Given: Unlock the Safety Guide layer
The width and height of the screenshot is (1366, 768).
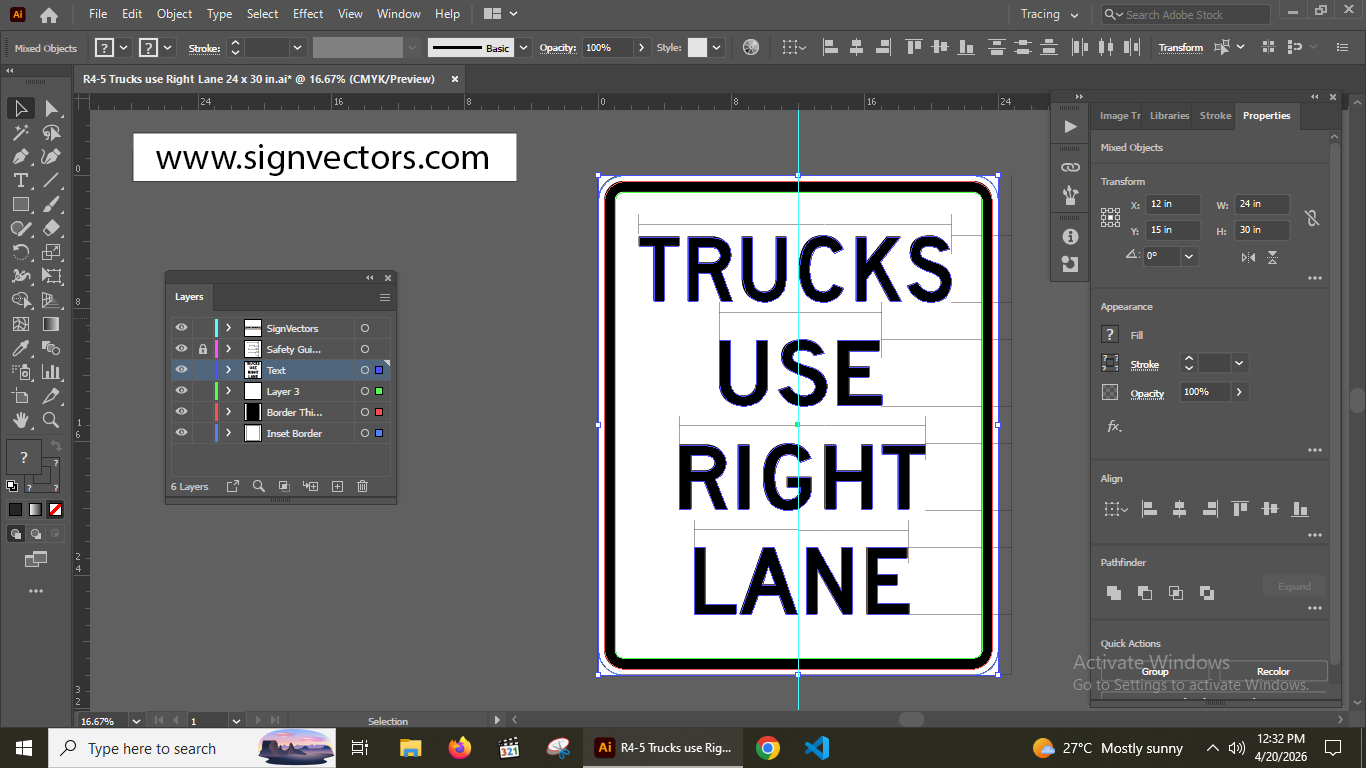Looking at the screenshot, I should pyautogui.click(x=202, y=349).
